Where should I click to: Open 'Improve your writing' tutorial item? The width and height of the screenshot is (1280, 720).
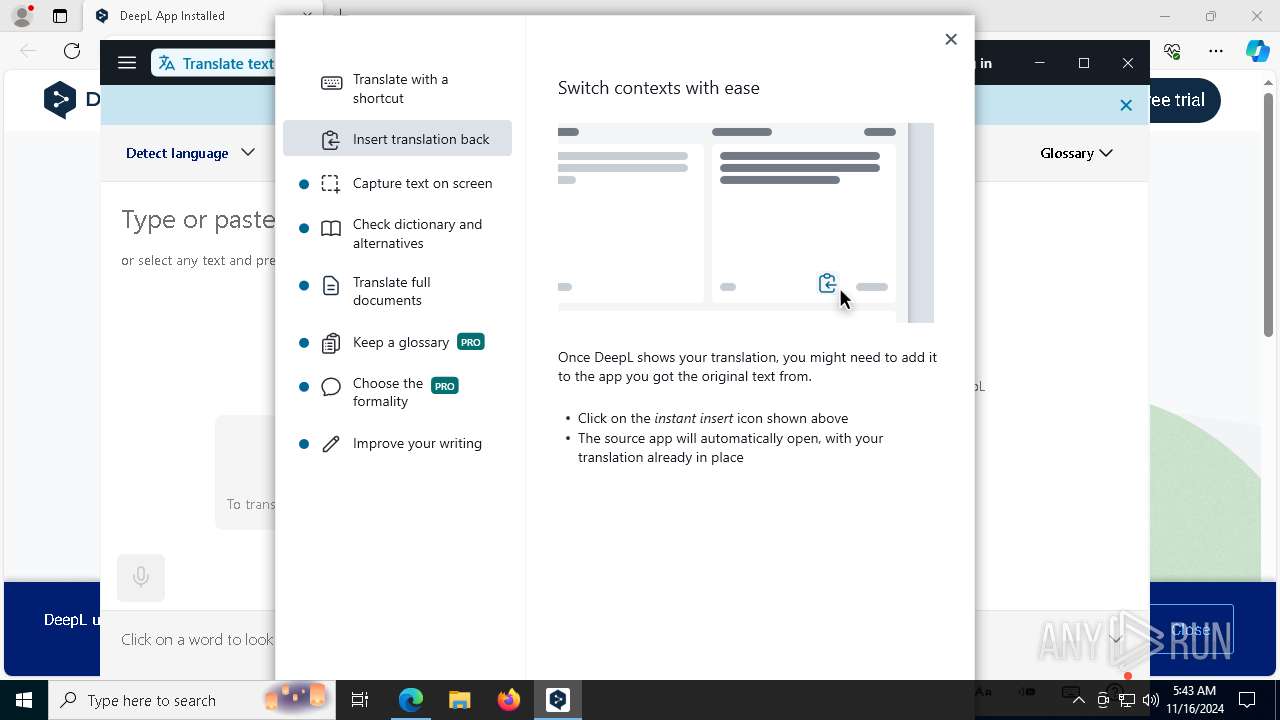coord(397,443)
